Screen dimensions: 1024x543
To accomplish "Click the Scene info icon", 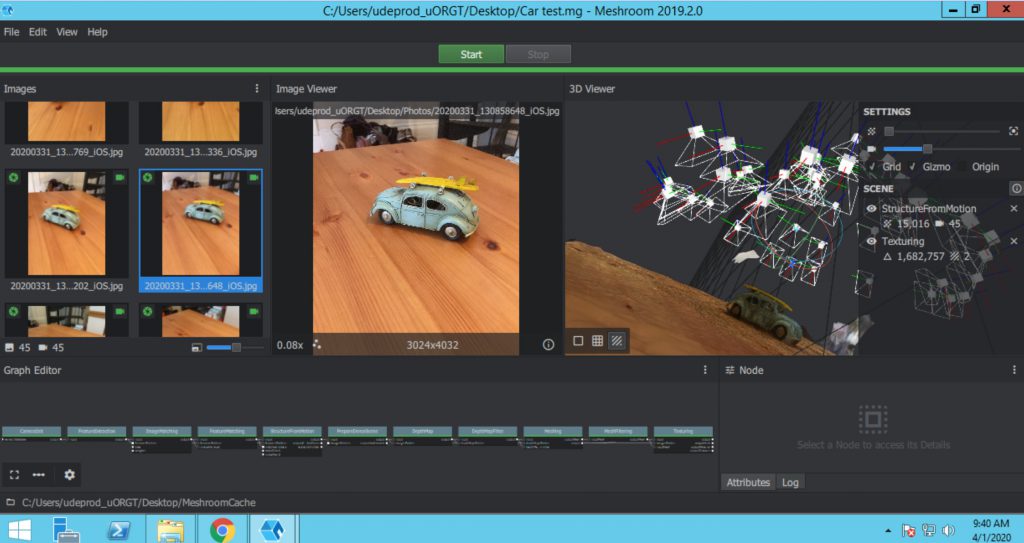I will coord(1016,188).
